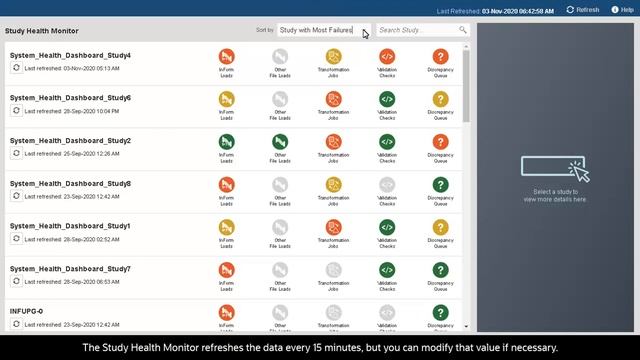Refresh System_Health_Dashboard_Study6 row

point(16,111)
